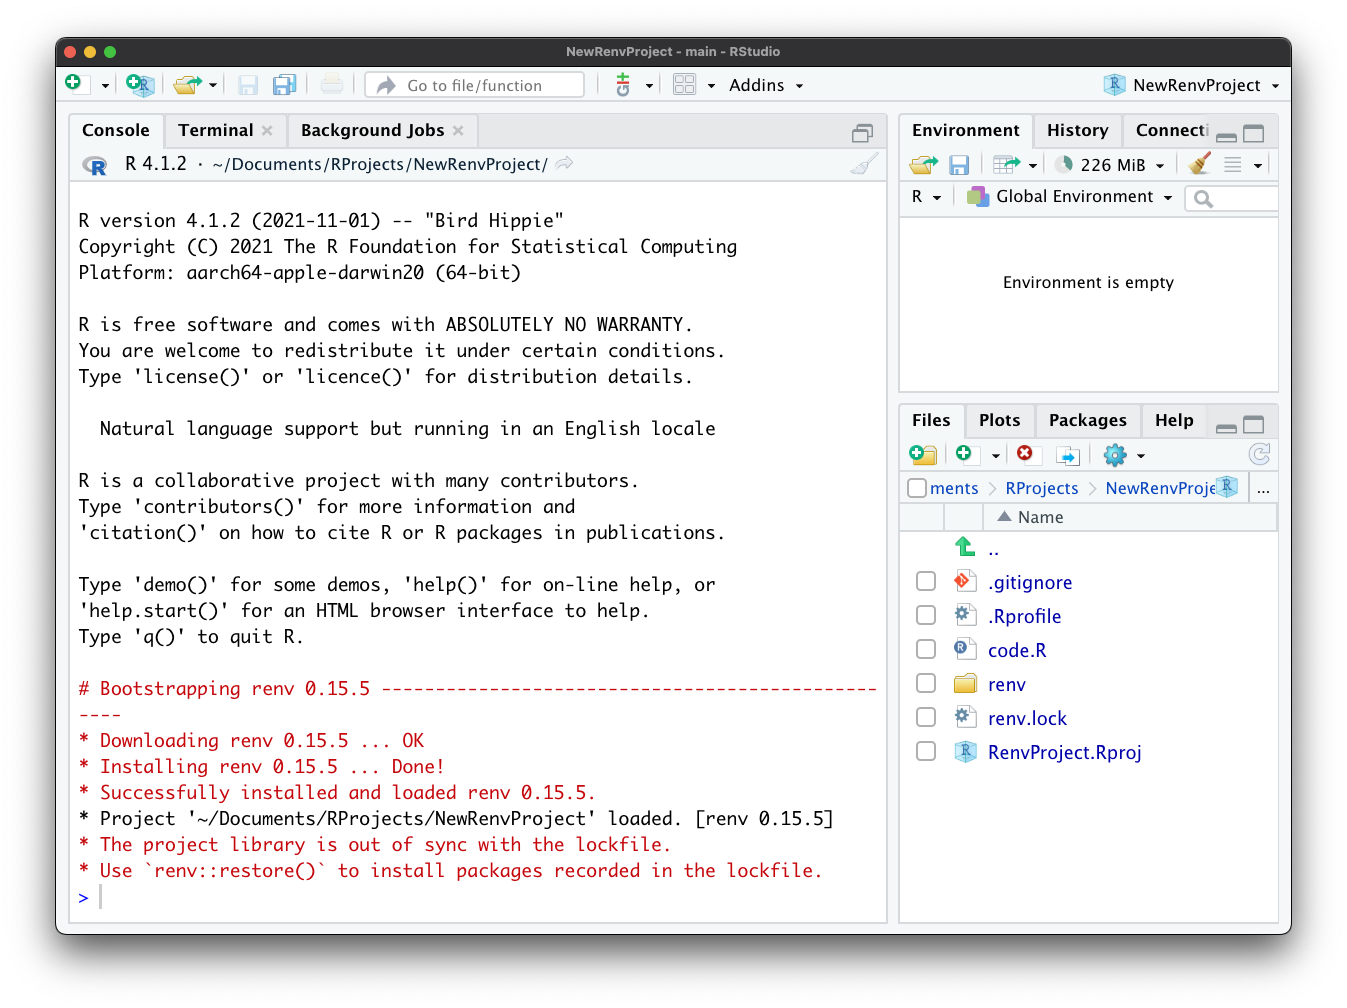Click the Print icon in main toolbar
This screenshot has width=1347, height=1008.
[332, 85]
